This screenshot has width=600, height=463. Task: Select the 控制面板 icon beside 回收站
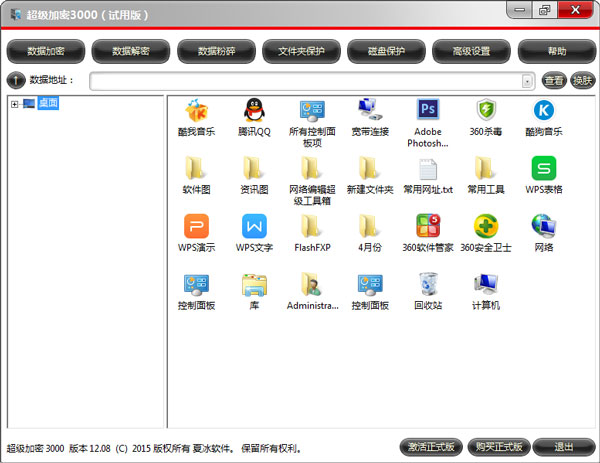pos(370,285)
